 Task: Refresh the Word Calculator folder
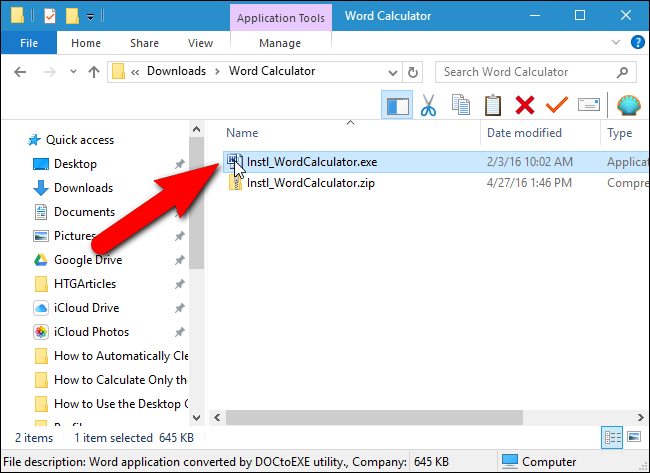412,73
